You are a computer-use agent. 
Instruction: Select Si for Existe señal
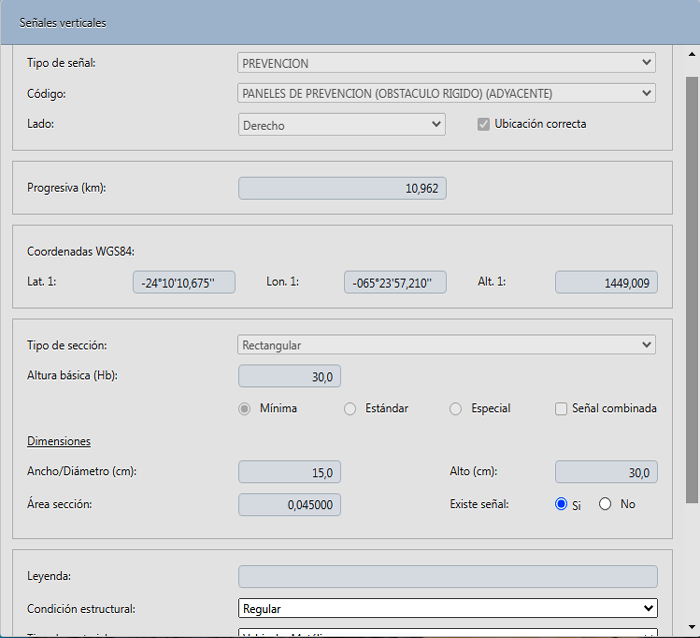point(561,504)
